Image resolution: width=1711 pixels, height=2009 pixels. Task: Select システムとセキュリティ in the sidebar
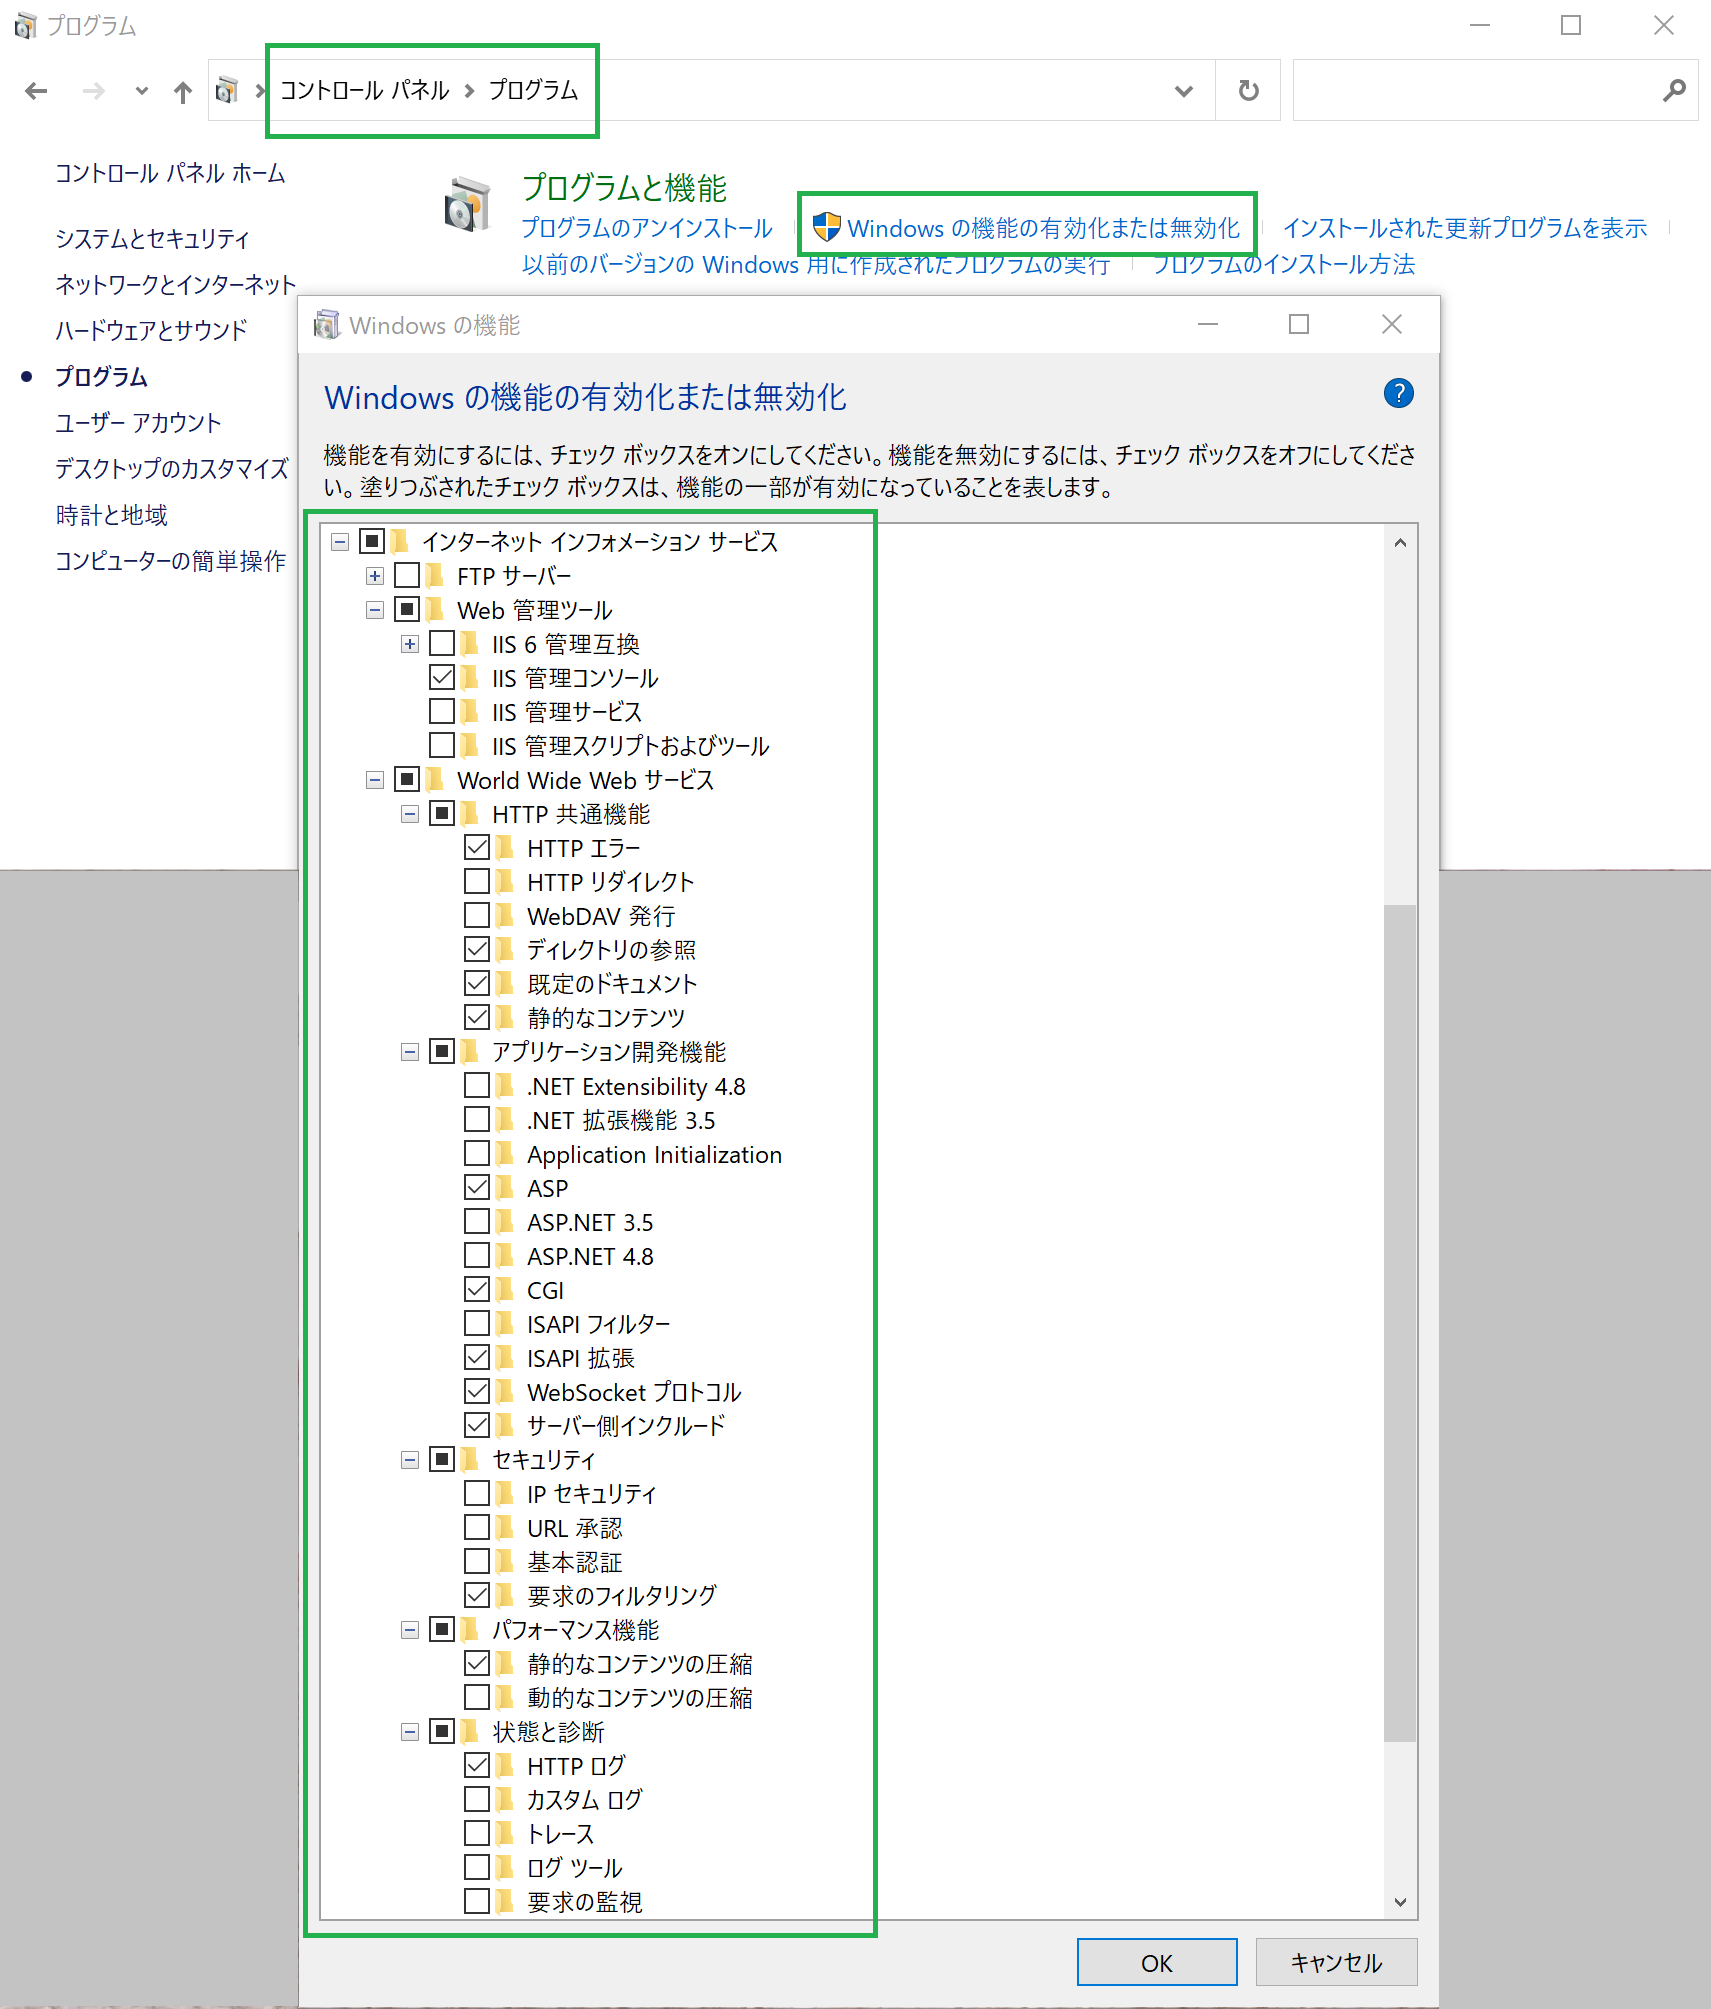[152, 238]
